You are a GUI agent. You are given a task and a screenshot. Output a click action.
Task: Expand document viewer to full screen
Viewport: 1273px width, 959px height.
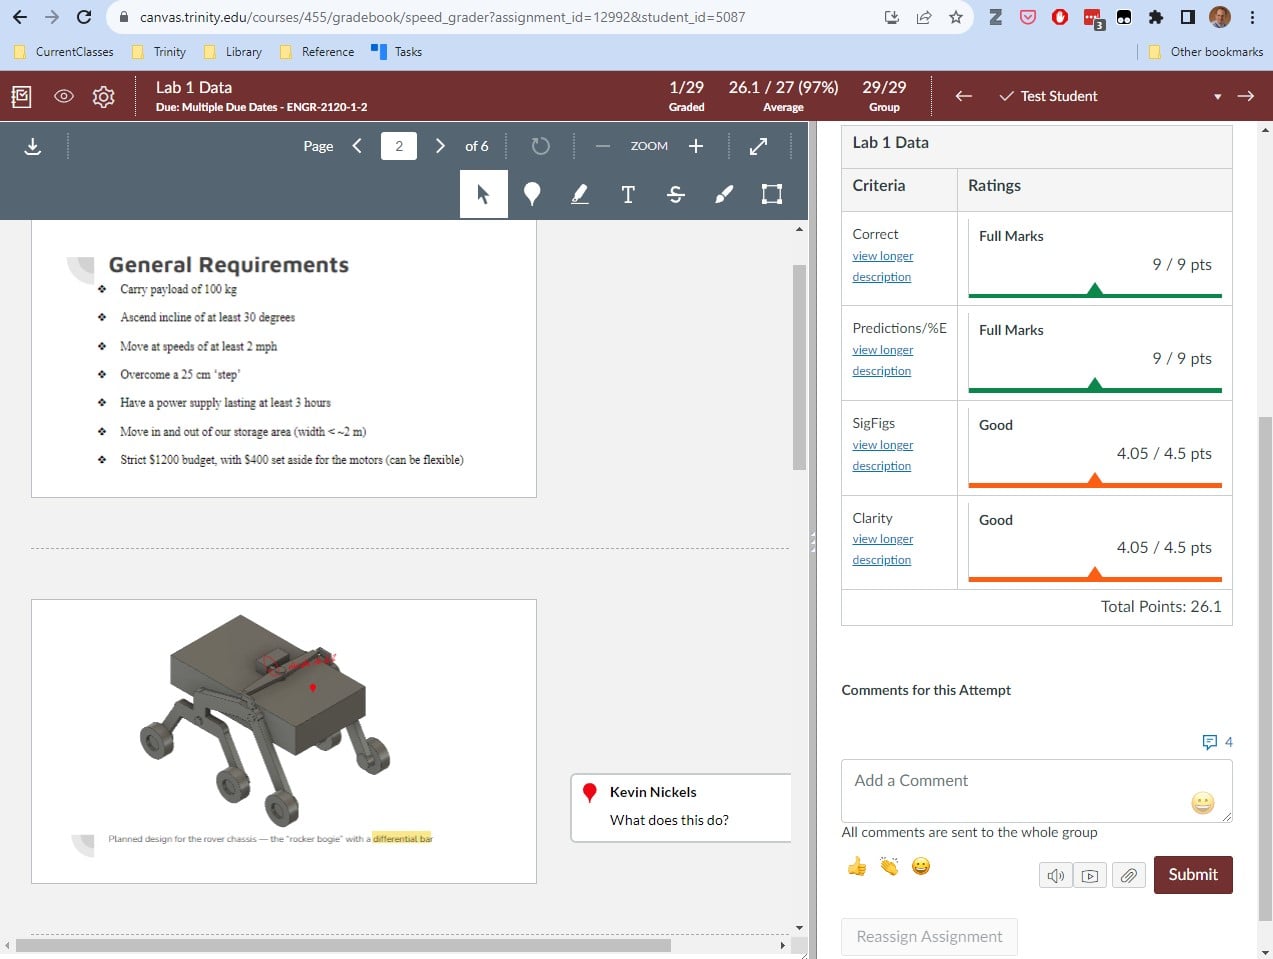coord(759,146)
